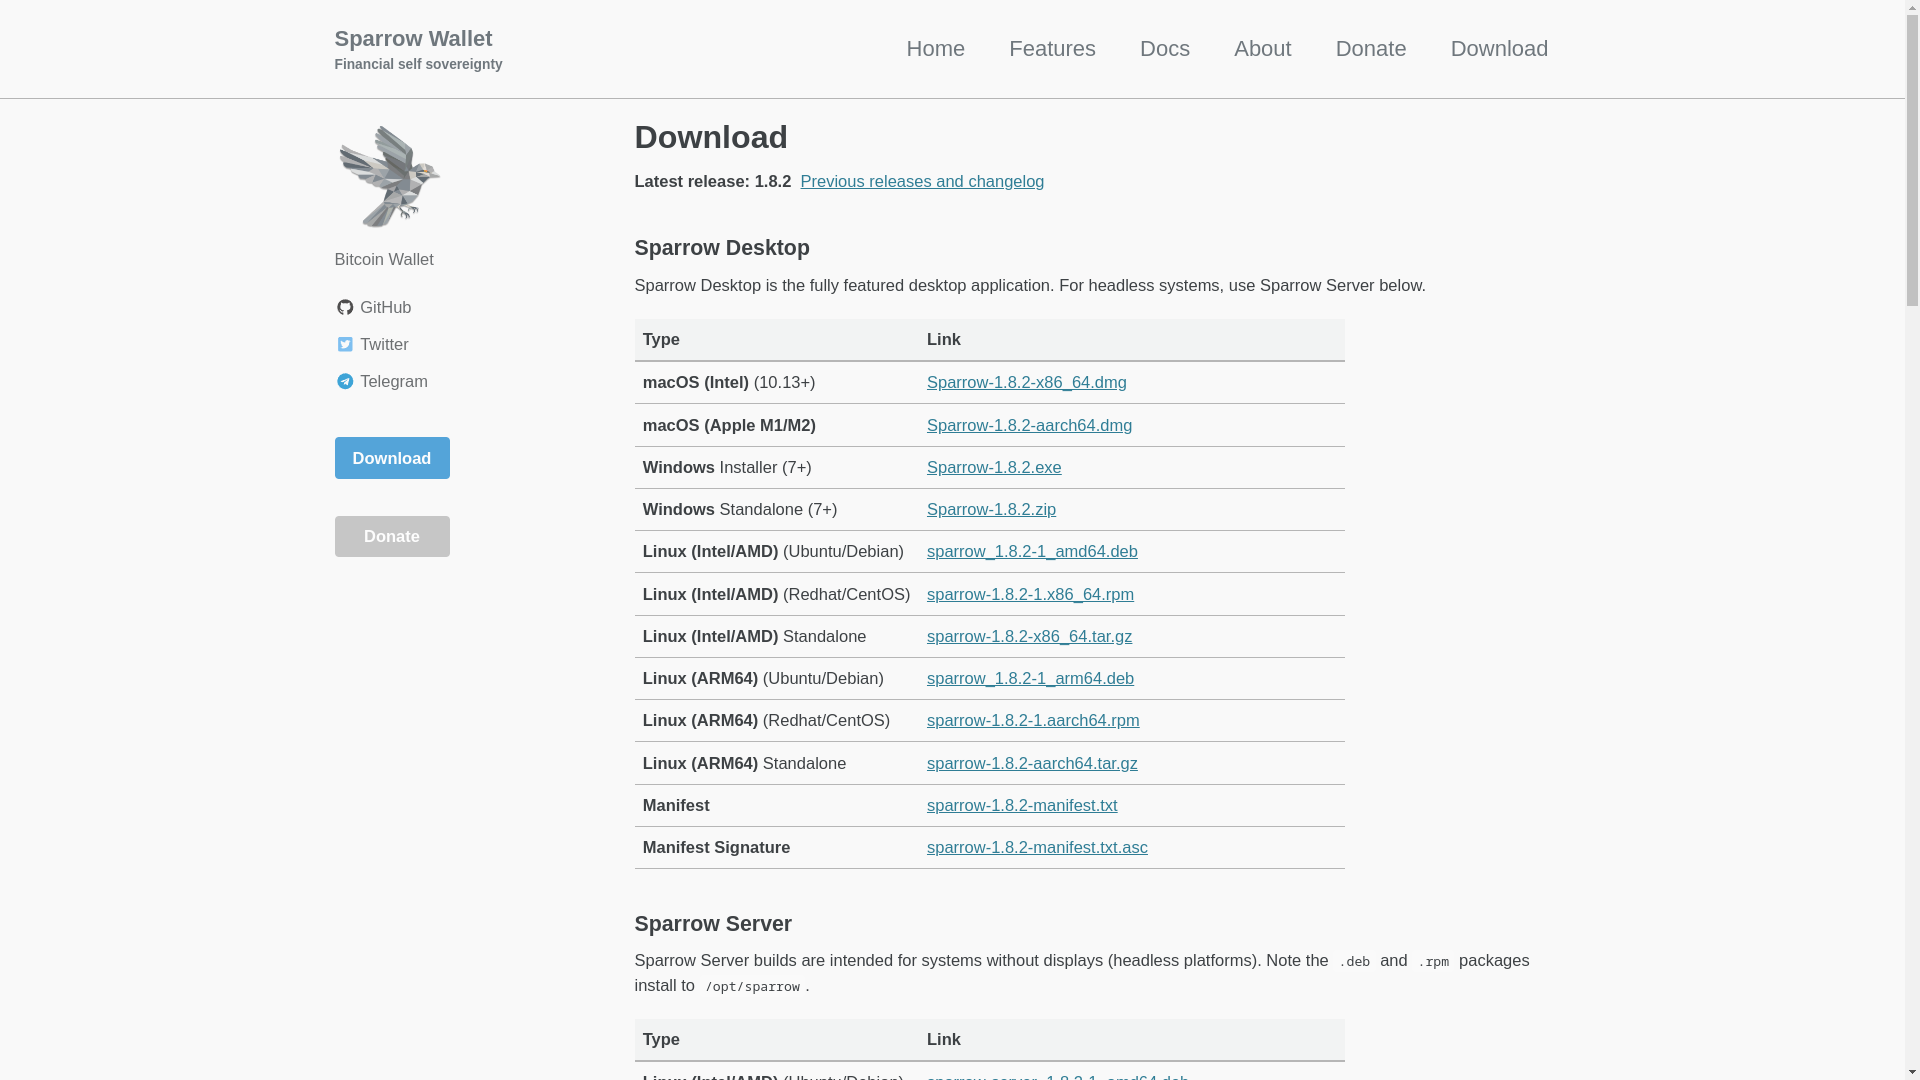The width and height of the screenshot is (1920, 1080).
Task: Download the Sparrow-1.8.2-aarch64.dmg file
Action: 1029,426
